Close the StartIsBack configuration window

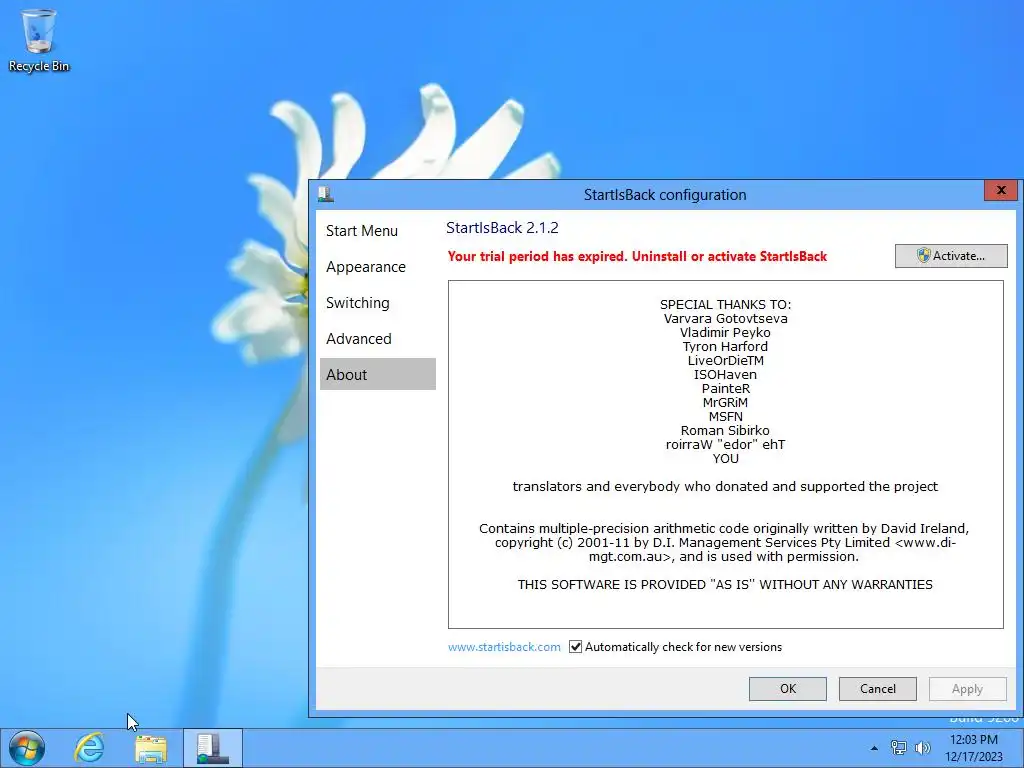[1000, 190]
